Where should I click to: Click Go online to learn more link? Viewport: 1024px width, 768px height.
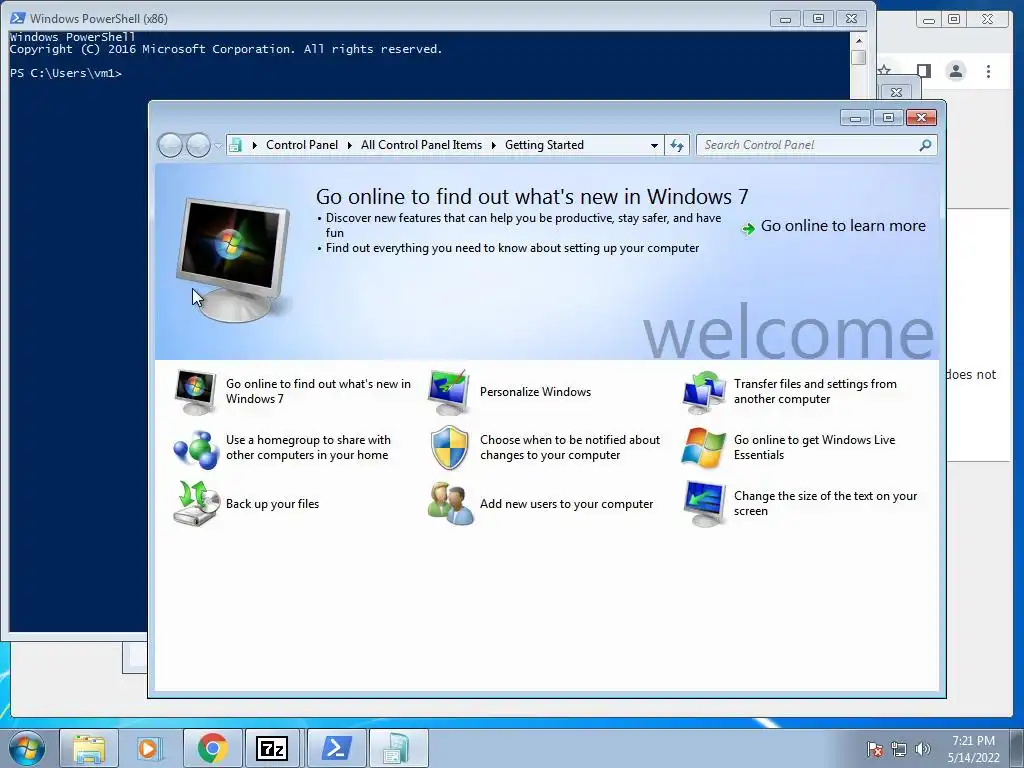click(843, 226)
